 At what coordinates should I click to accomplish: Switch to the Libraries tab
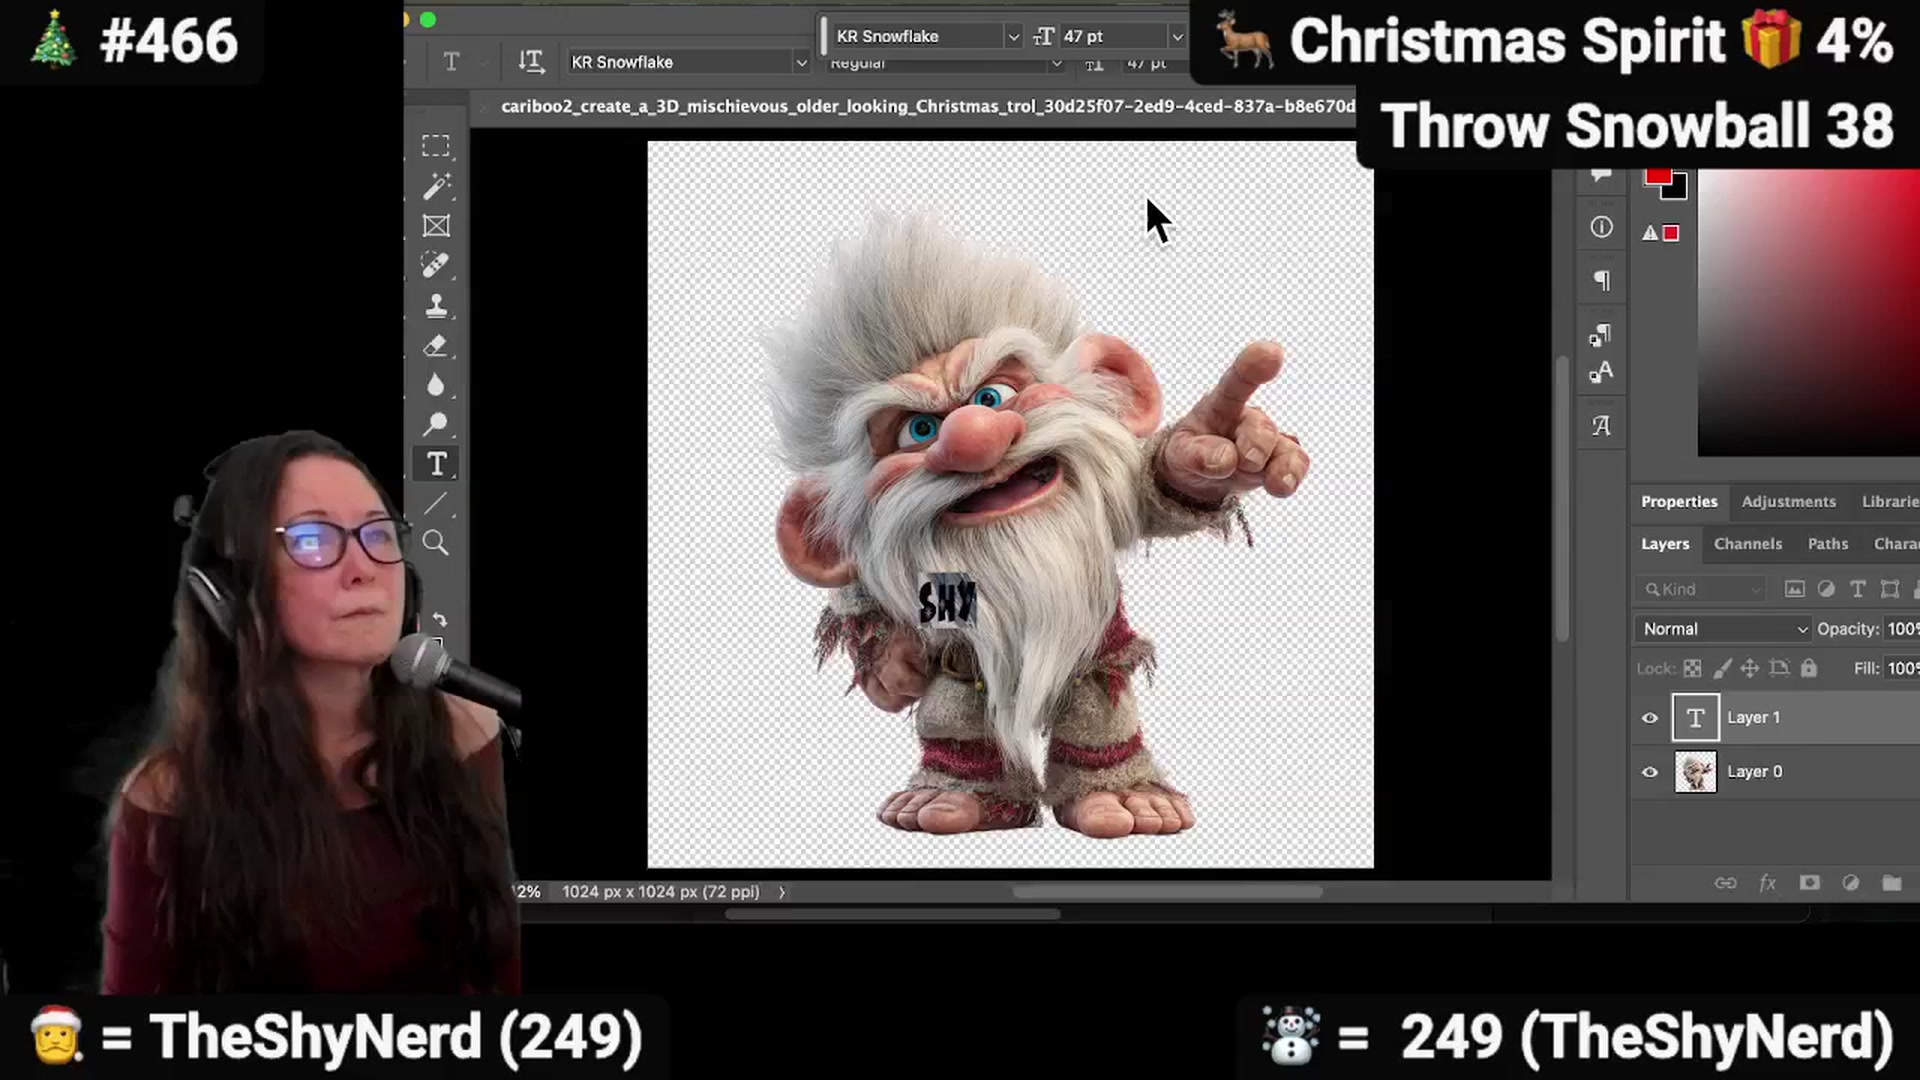click(x=1890, y=502)
